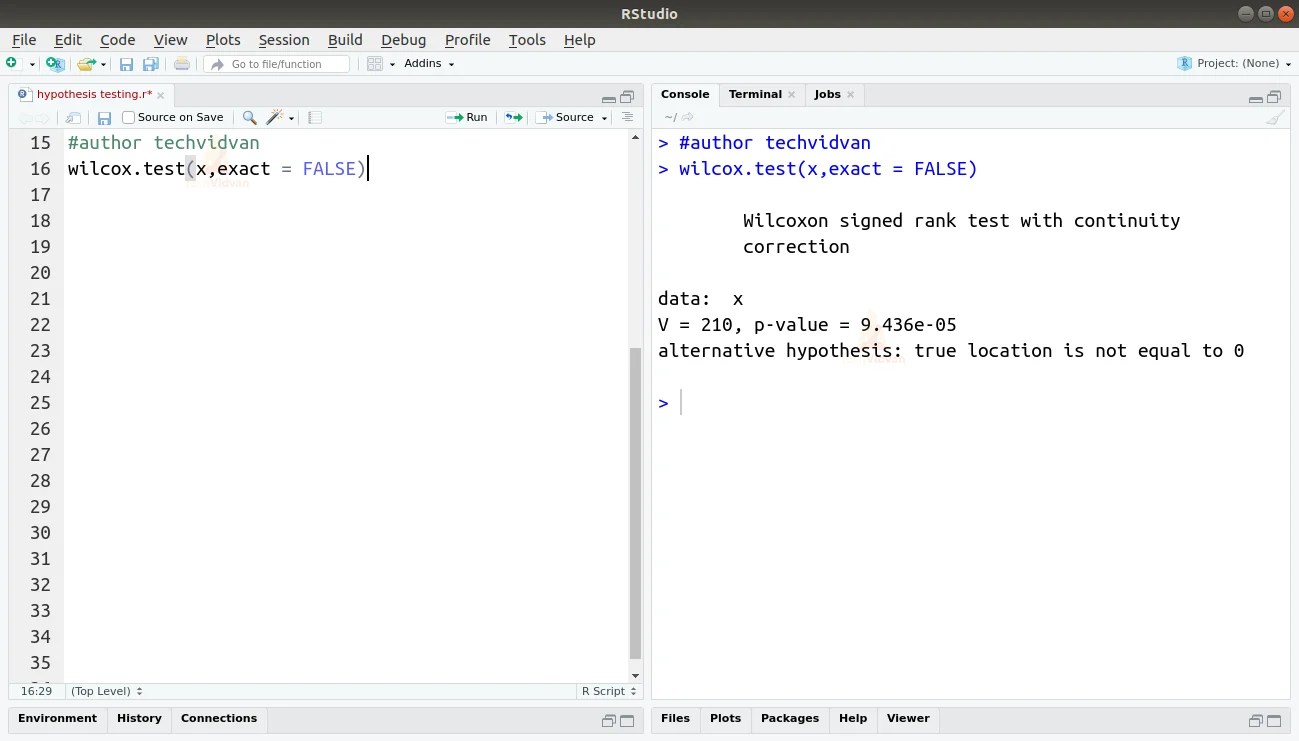The image size is (1299, 741).
Task: Open the Environment tab
Action: (57, 718)
